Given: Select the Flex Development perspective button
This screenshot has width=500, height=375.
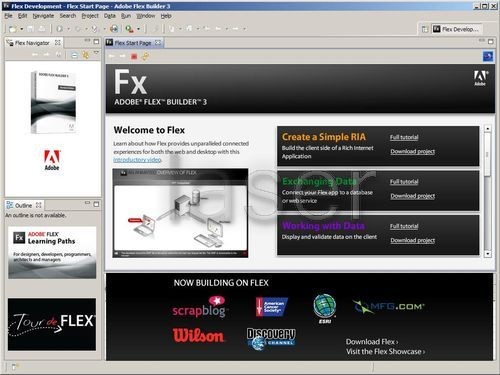Looking at the screenshot, I should tap(457, 29).
